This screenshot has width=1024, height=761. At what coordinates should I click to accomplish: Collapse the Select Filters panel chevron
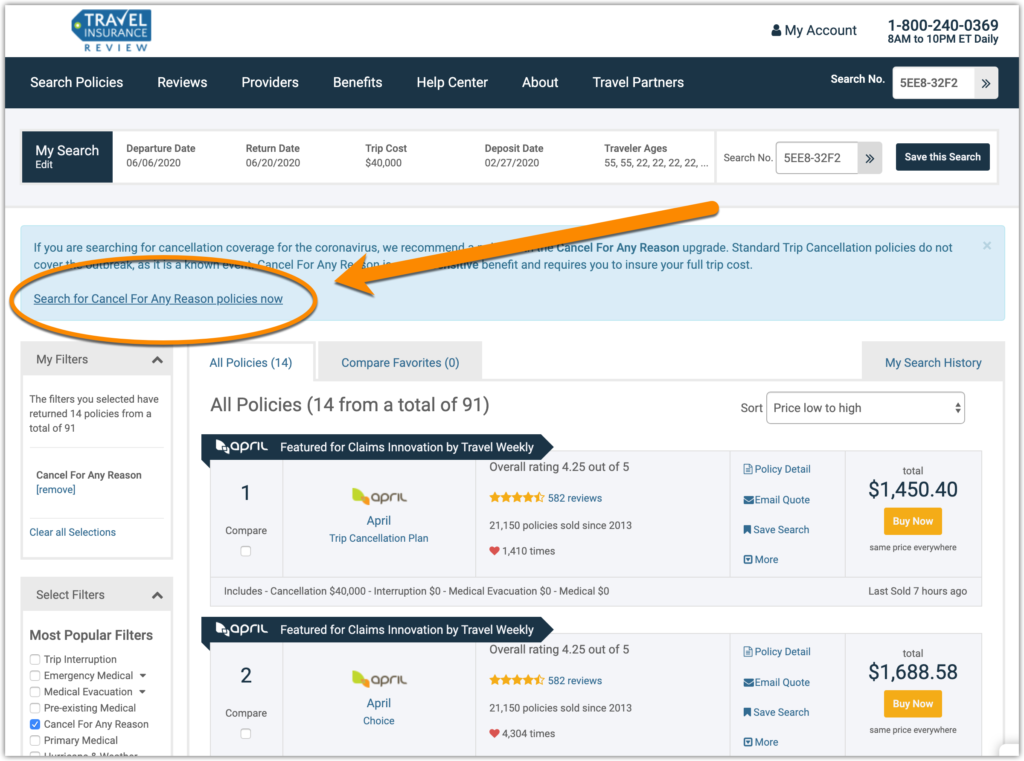[x=157, y=595]
